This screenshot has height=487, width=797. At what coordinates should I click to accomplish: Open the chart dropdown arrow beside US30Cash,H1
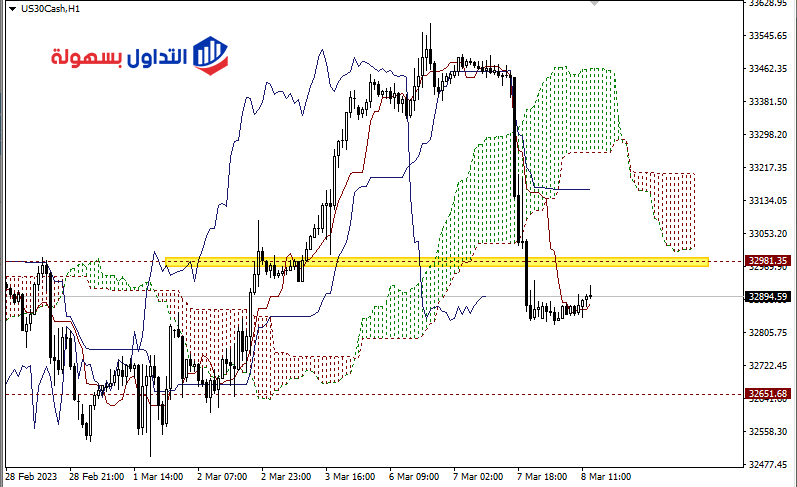point(12,9)
